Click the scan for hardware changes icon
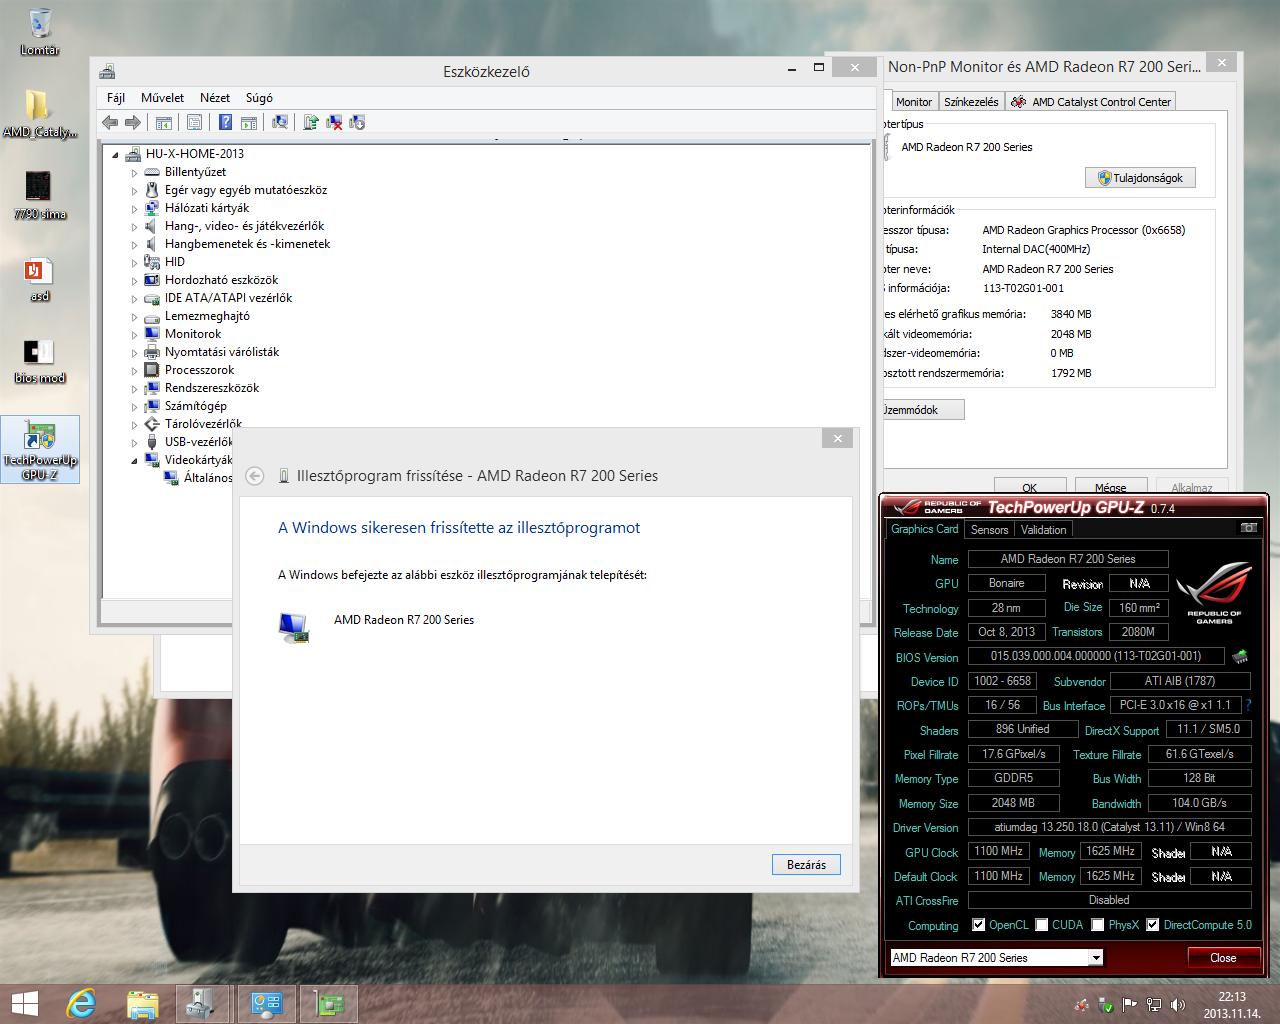Screen dimensions: 1280x1024 pyautogui.click(x=280, y=122)
